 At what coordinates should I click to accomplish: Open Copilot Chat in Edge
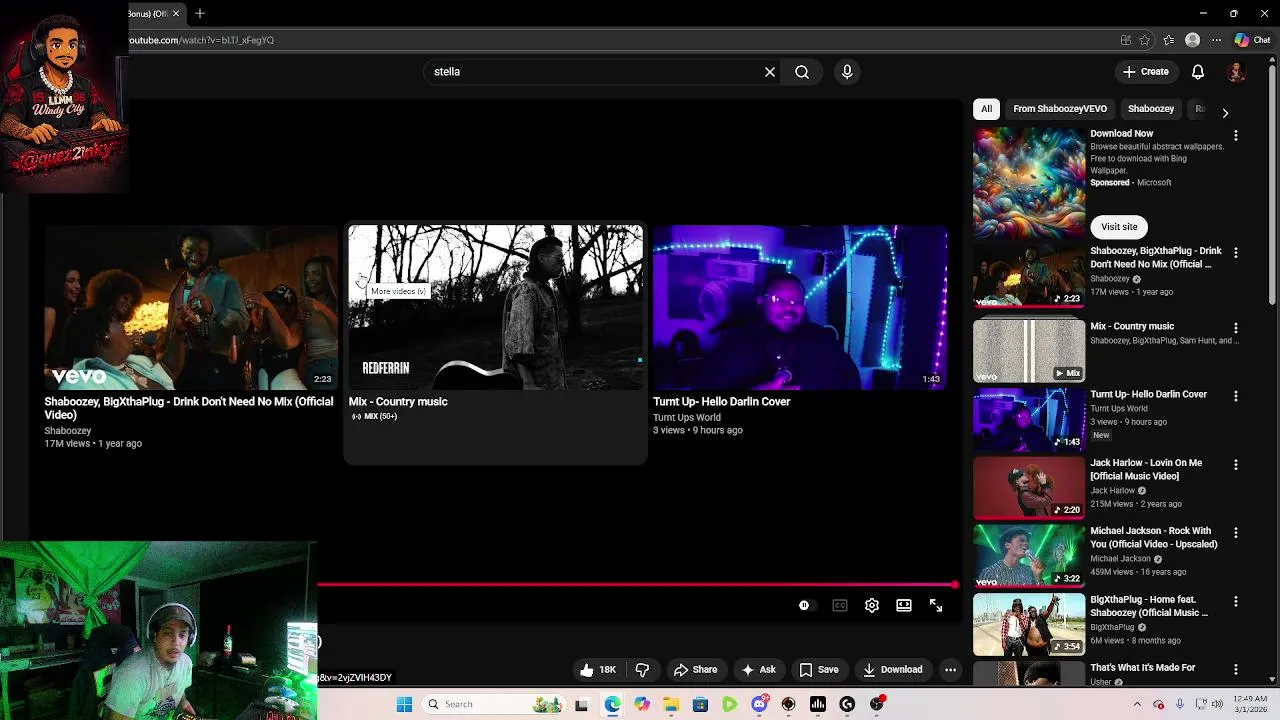click(1252, 40)
